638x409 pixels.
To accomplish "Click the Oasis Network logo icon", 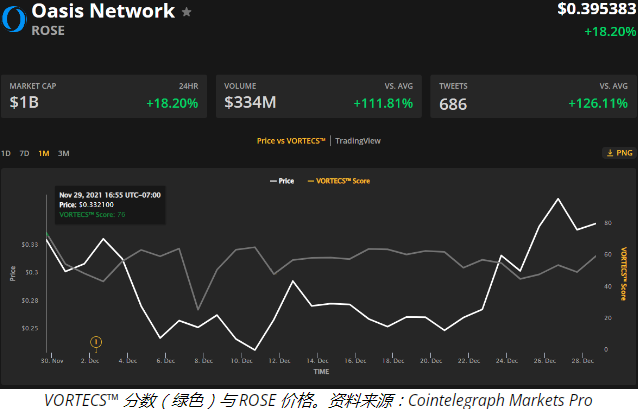I will pyautogui.click(x=14, y=19).
